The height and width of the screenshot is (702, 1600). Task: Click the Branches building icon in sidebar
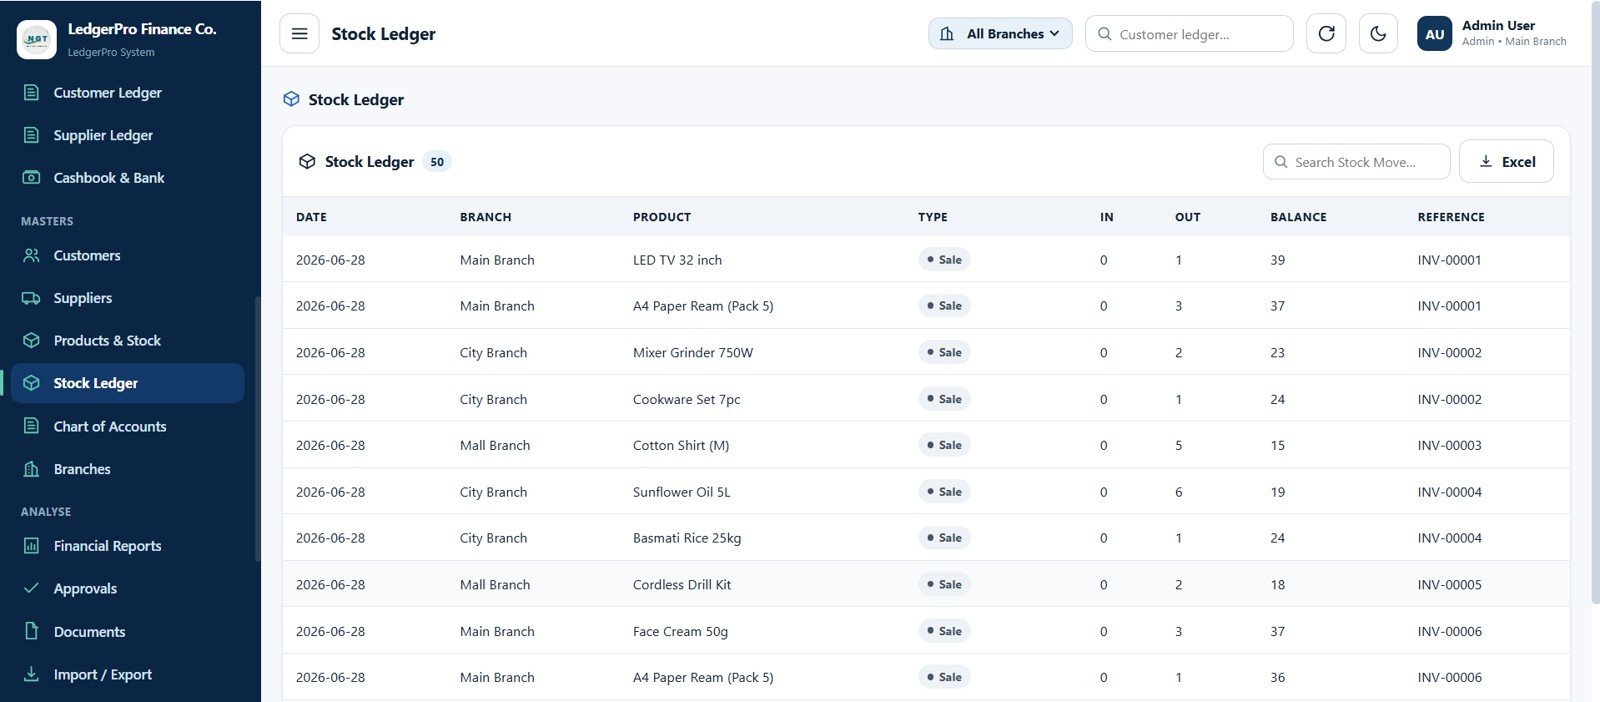(32, 469)
